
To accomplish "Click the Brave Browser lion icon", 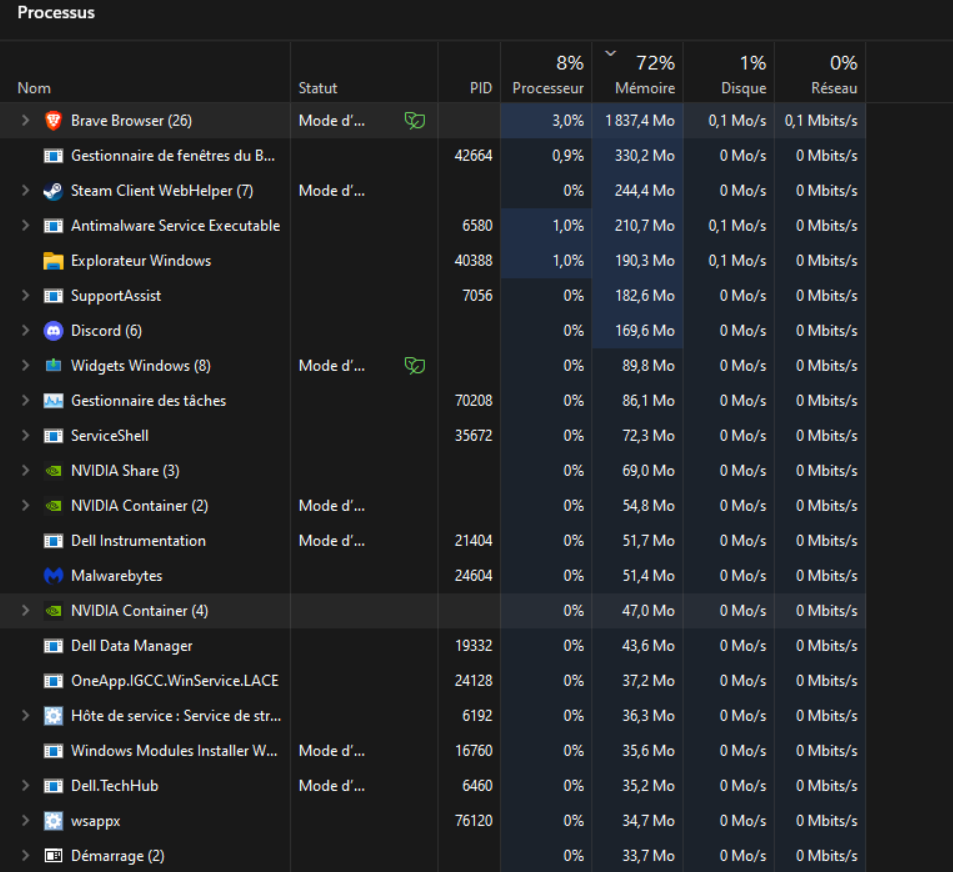I will coord(53,121).
